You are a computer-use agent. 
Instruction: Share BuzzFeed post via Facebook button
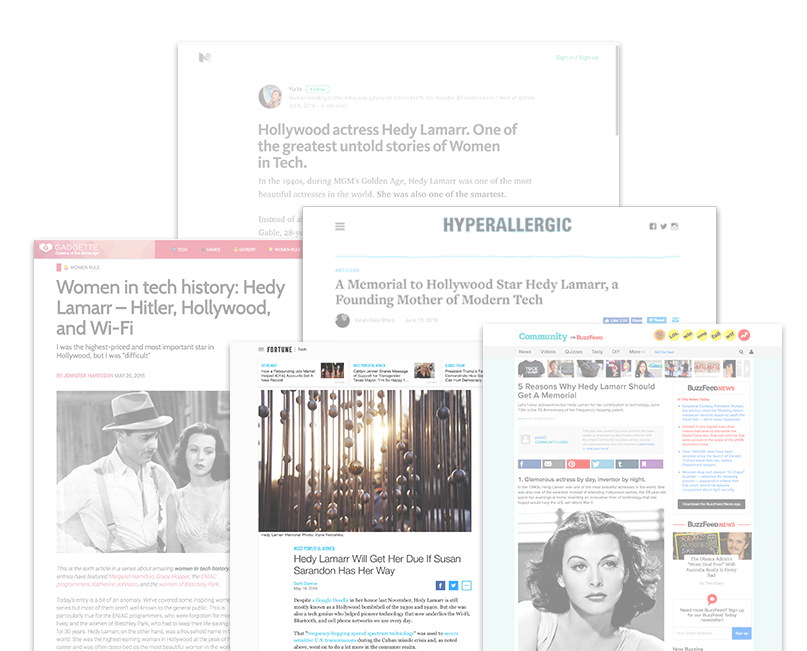click(x=529, y=464)
